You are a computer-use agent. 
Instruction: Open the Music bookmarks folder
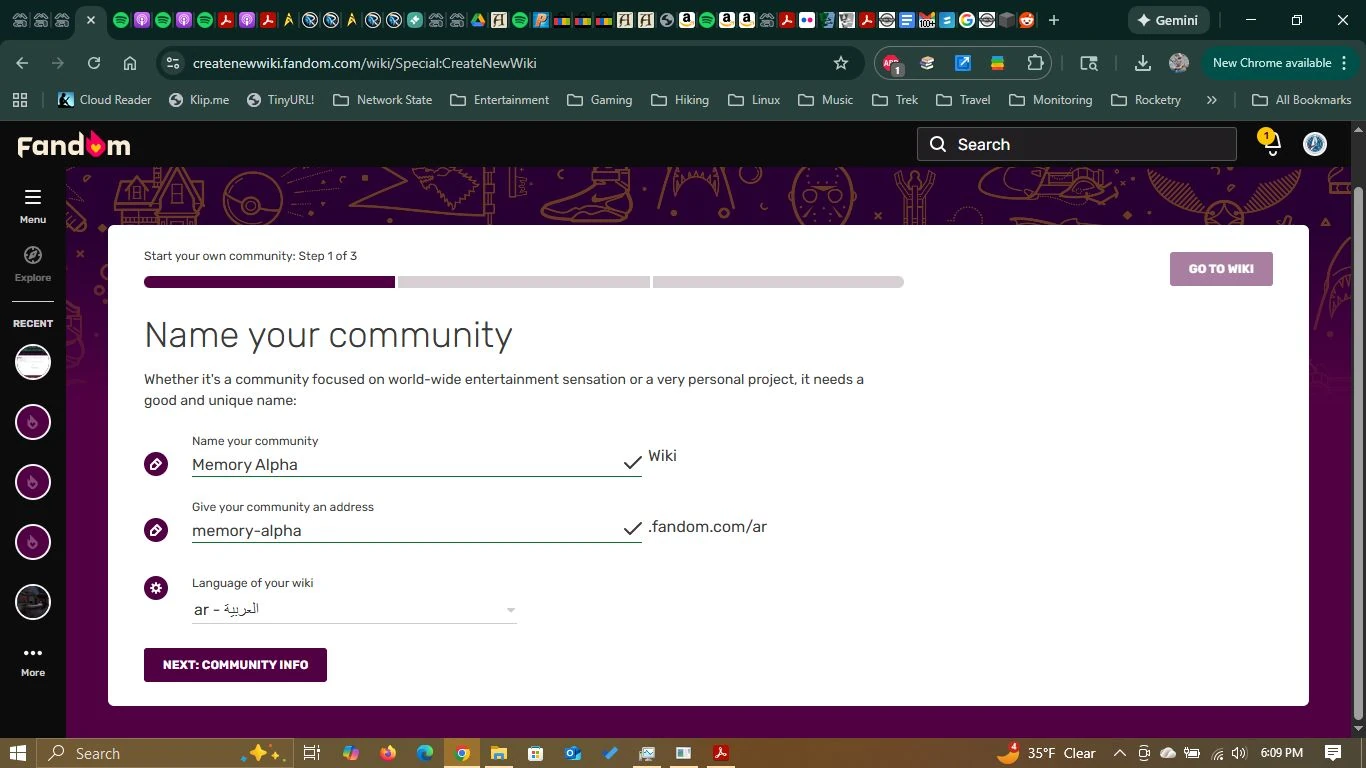[x=826, y=100]
